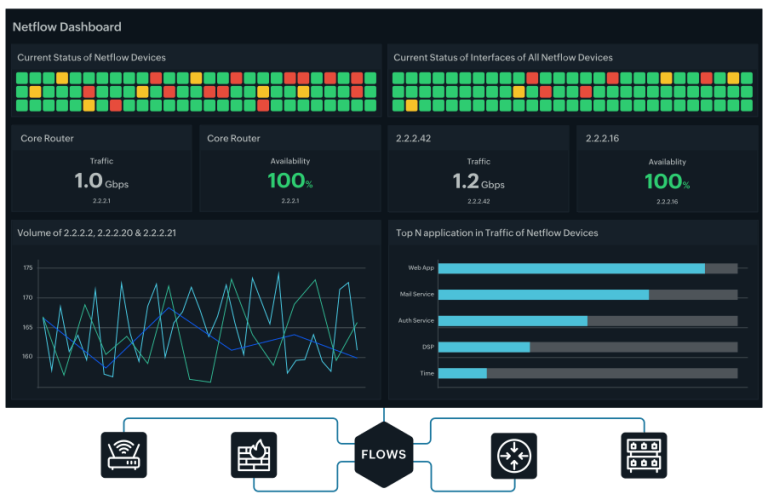Click the 2.2.2.42 Traffic 1.2 Gbps tile
Viewport: 768px width, 500px height.
tap(479, 168)
